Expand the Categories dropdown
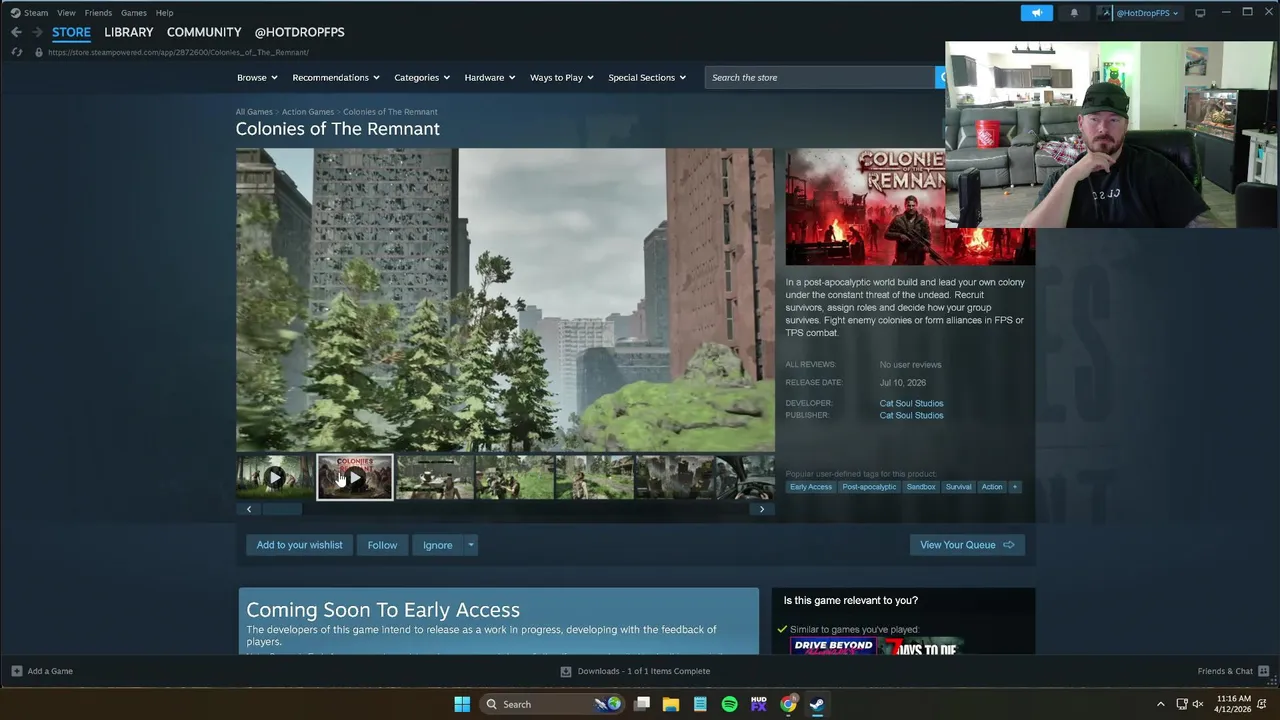 (422, 77)
